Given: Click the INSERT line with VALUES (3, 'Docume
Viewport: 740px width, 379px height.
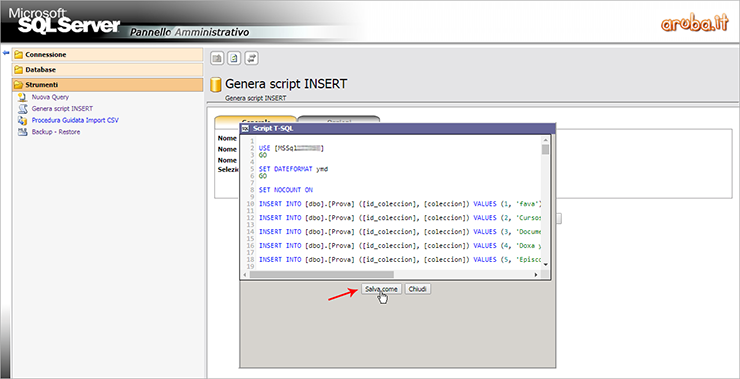Looking at the screenshot, I should (399, 232).
